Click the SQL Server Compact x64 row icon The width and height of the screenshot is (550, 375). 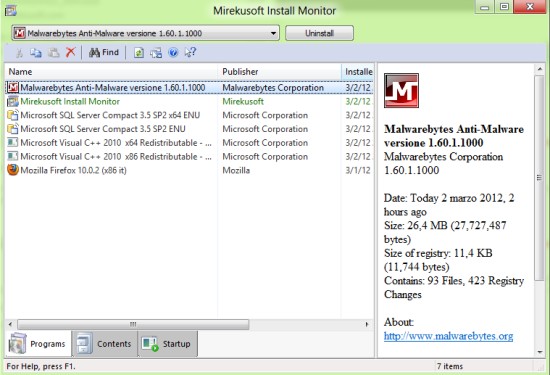(x=13, y=115)
